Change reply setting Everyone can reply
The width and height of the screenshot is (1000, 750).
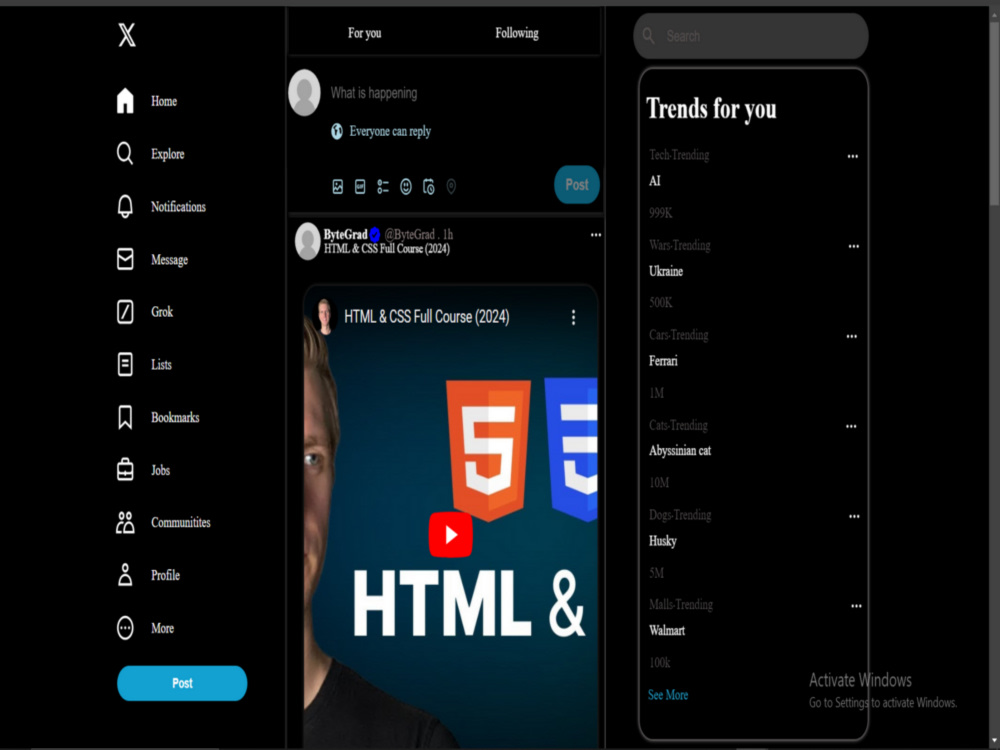click(390, 131)
